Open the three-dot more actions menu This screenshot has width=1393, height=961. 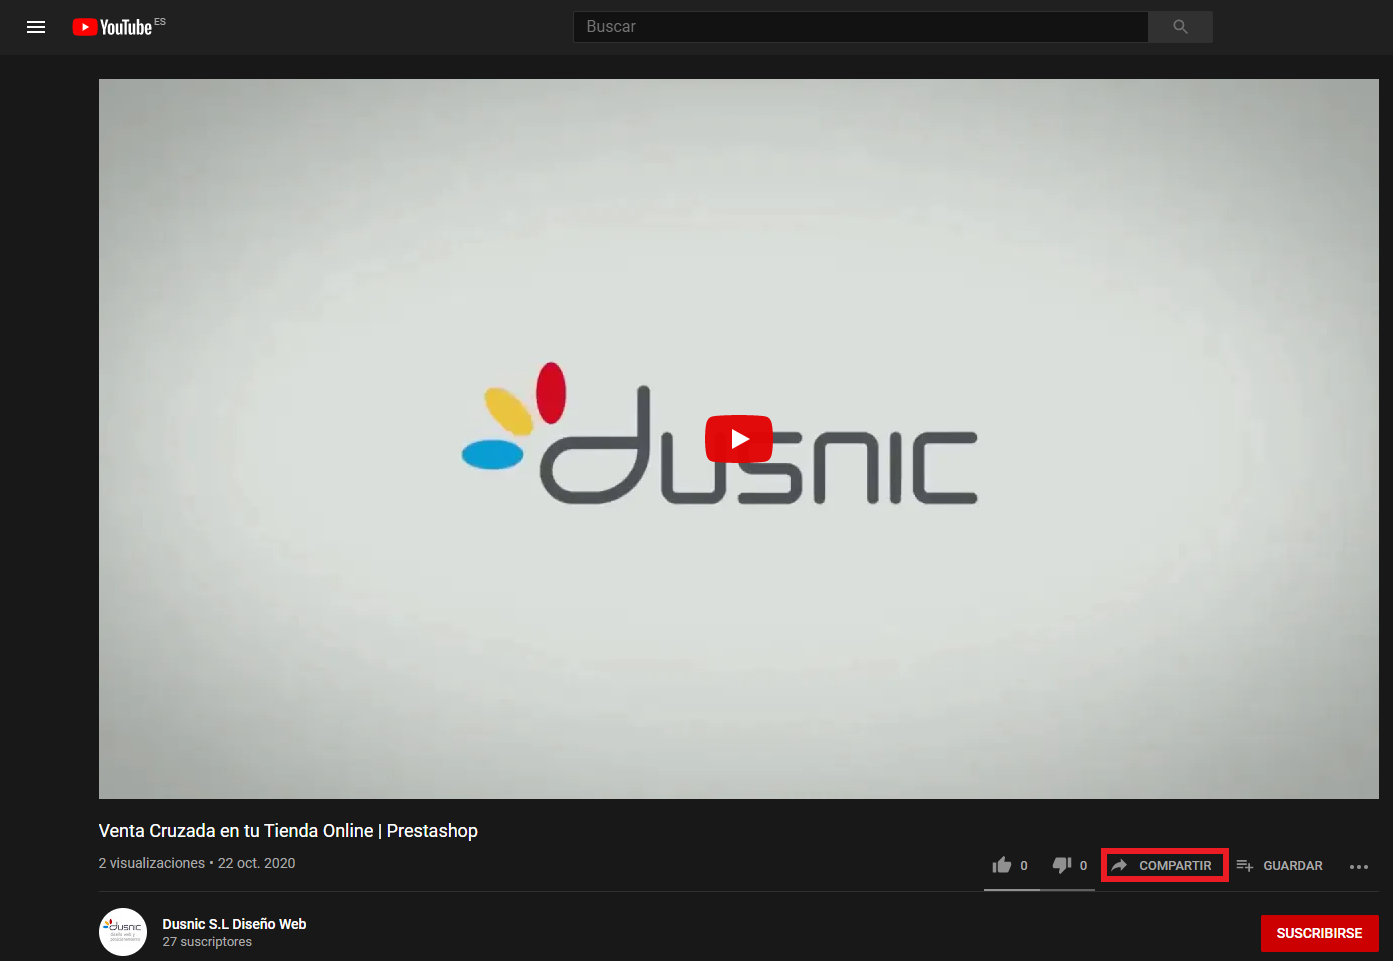1358,866
